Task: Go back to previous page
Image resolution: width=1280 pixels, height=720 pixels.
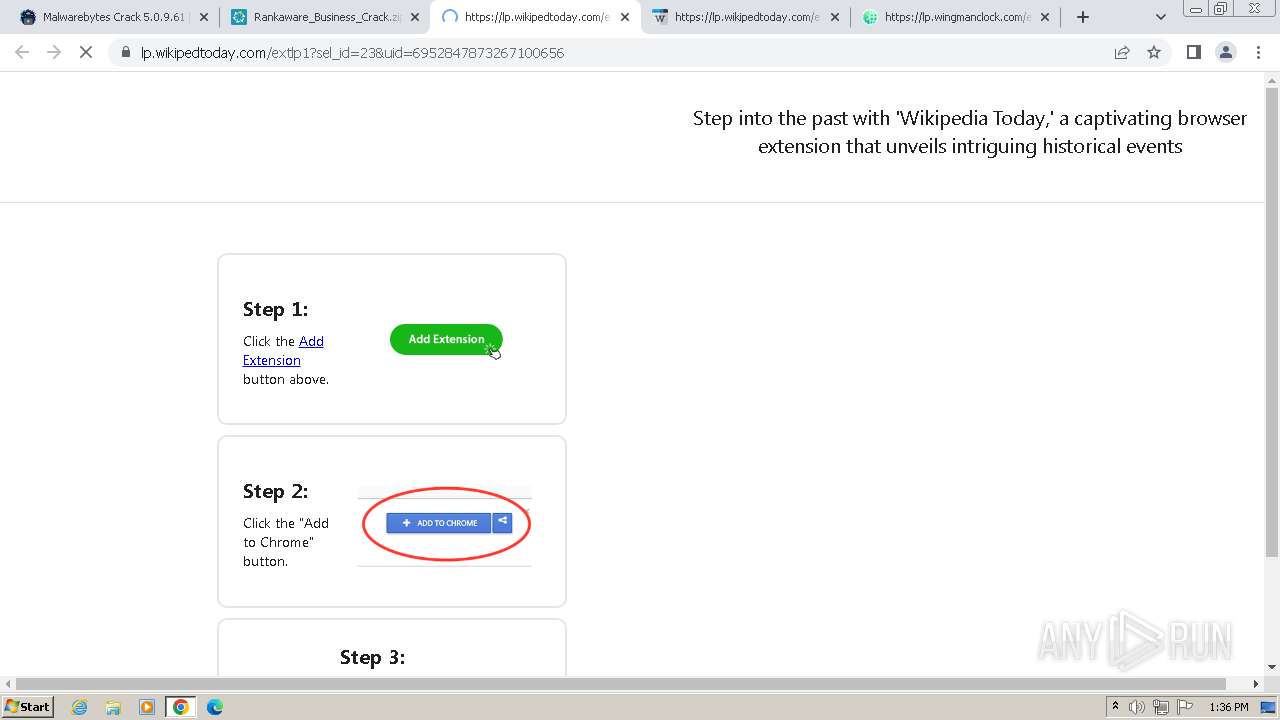Action: [x=22, y=52]
